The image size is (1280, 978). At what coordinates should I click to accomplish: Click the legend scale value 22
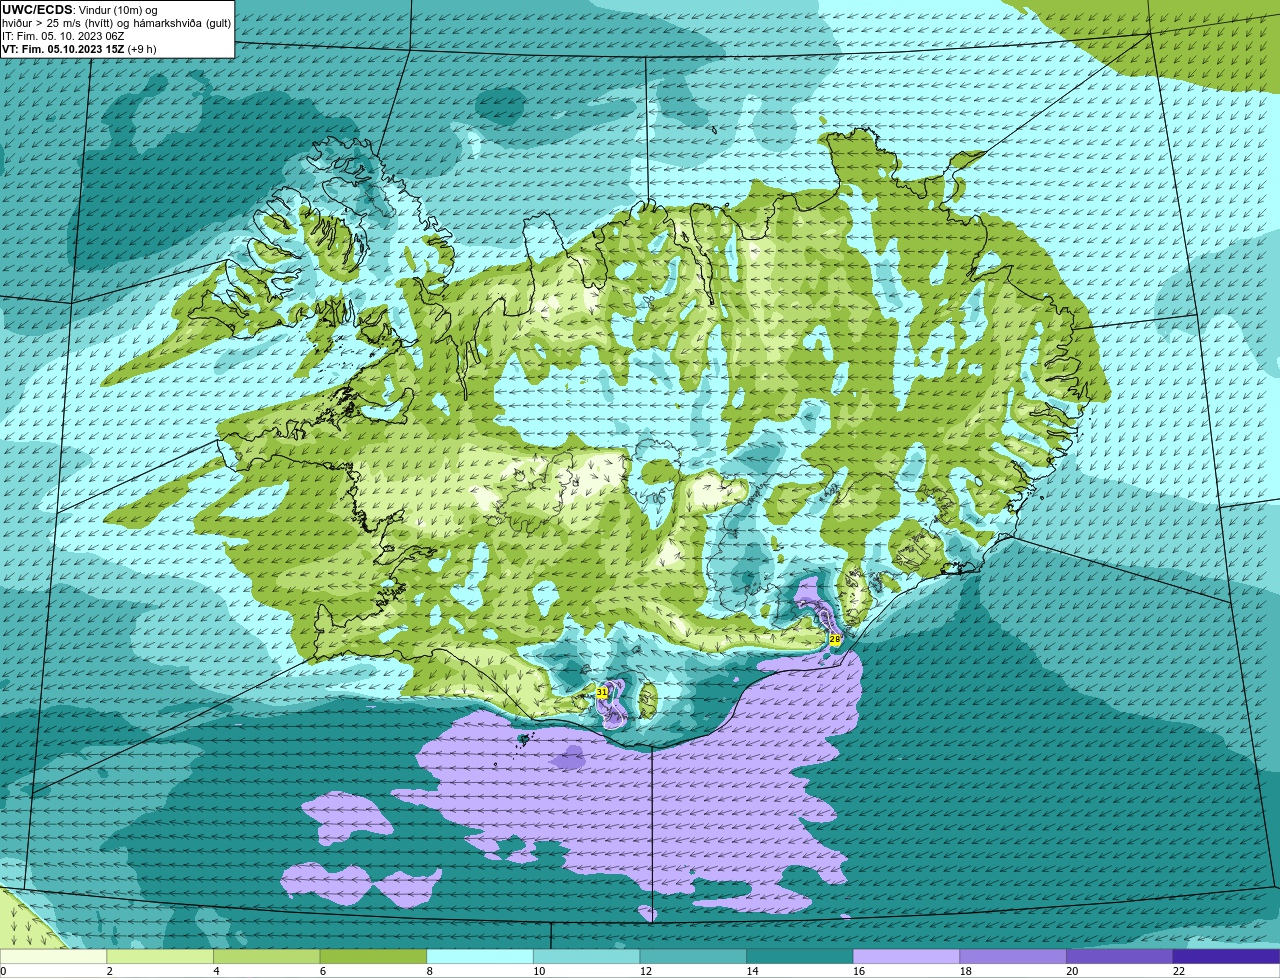click(x=1179, y=971)
